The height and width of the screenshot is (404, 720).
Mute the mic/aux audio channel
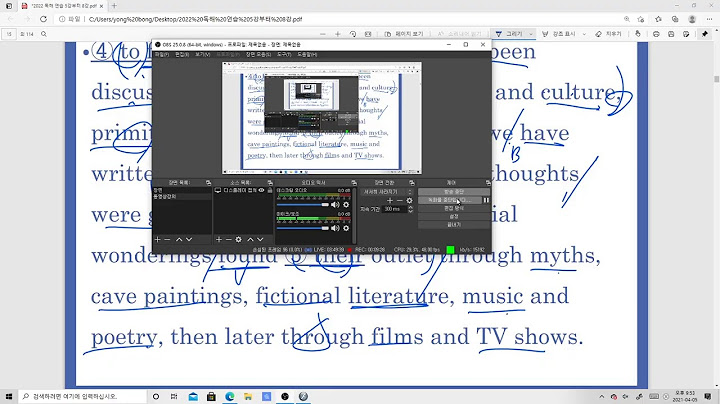[x=335, y=228]
